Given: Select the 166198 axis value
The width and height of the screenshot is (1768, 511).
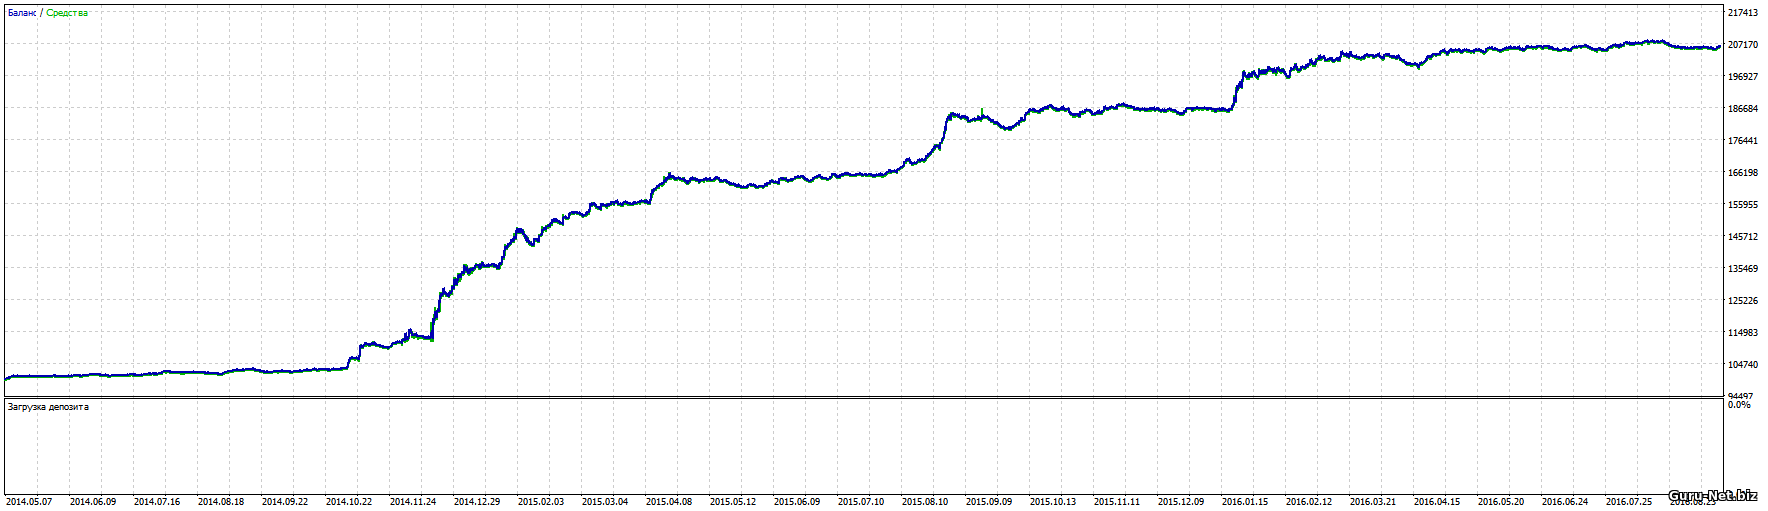Looking at the screenshot, I should click(1743, 173).
